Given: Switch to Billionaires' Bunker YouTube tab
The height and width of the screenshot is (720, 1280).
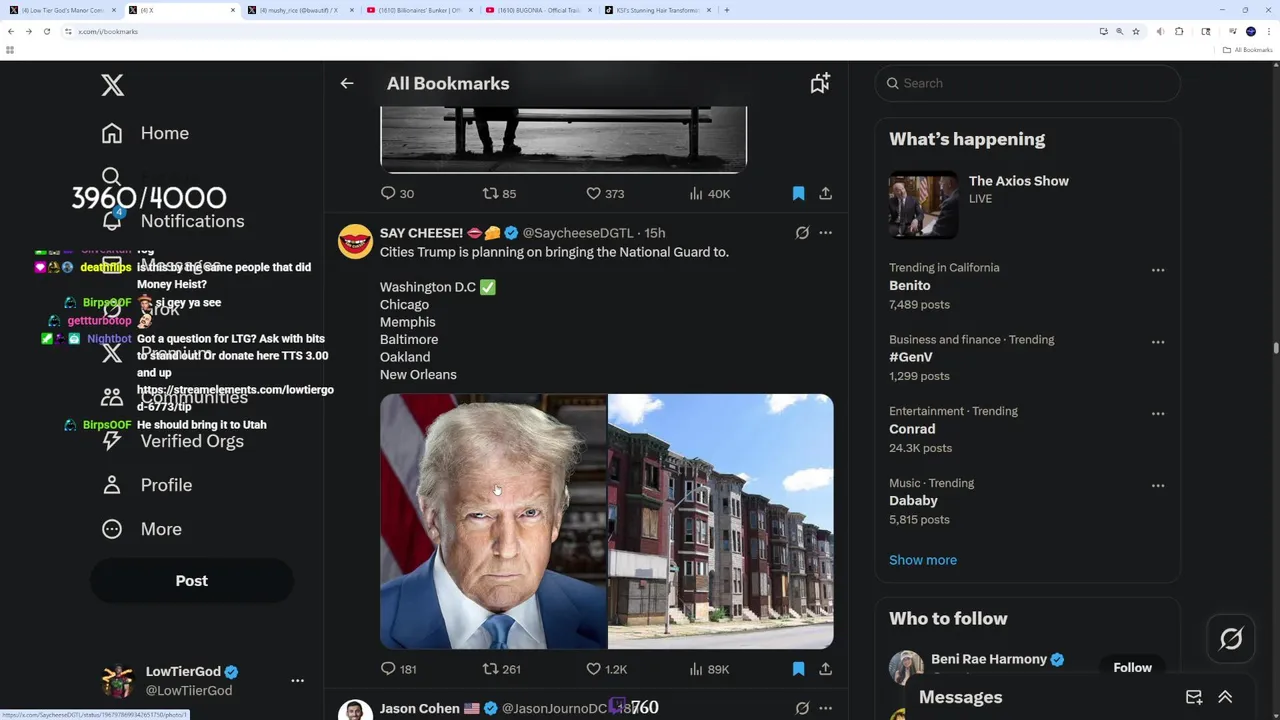Looking at the screenshot, I should coord(420,10).
